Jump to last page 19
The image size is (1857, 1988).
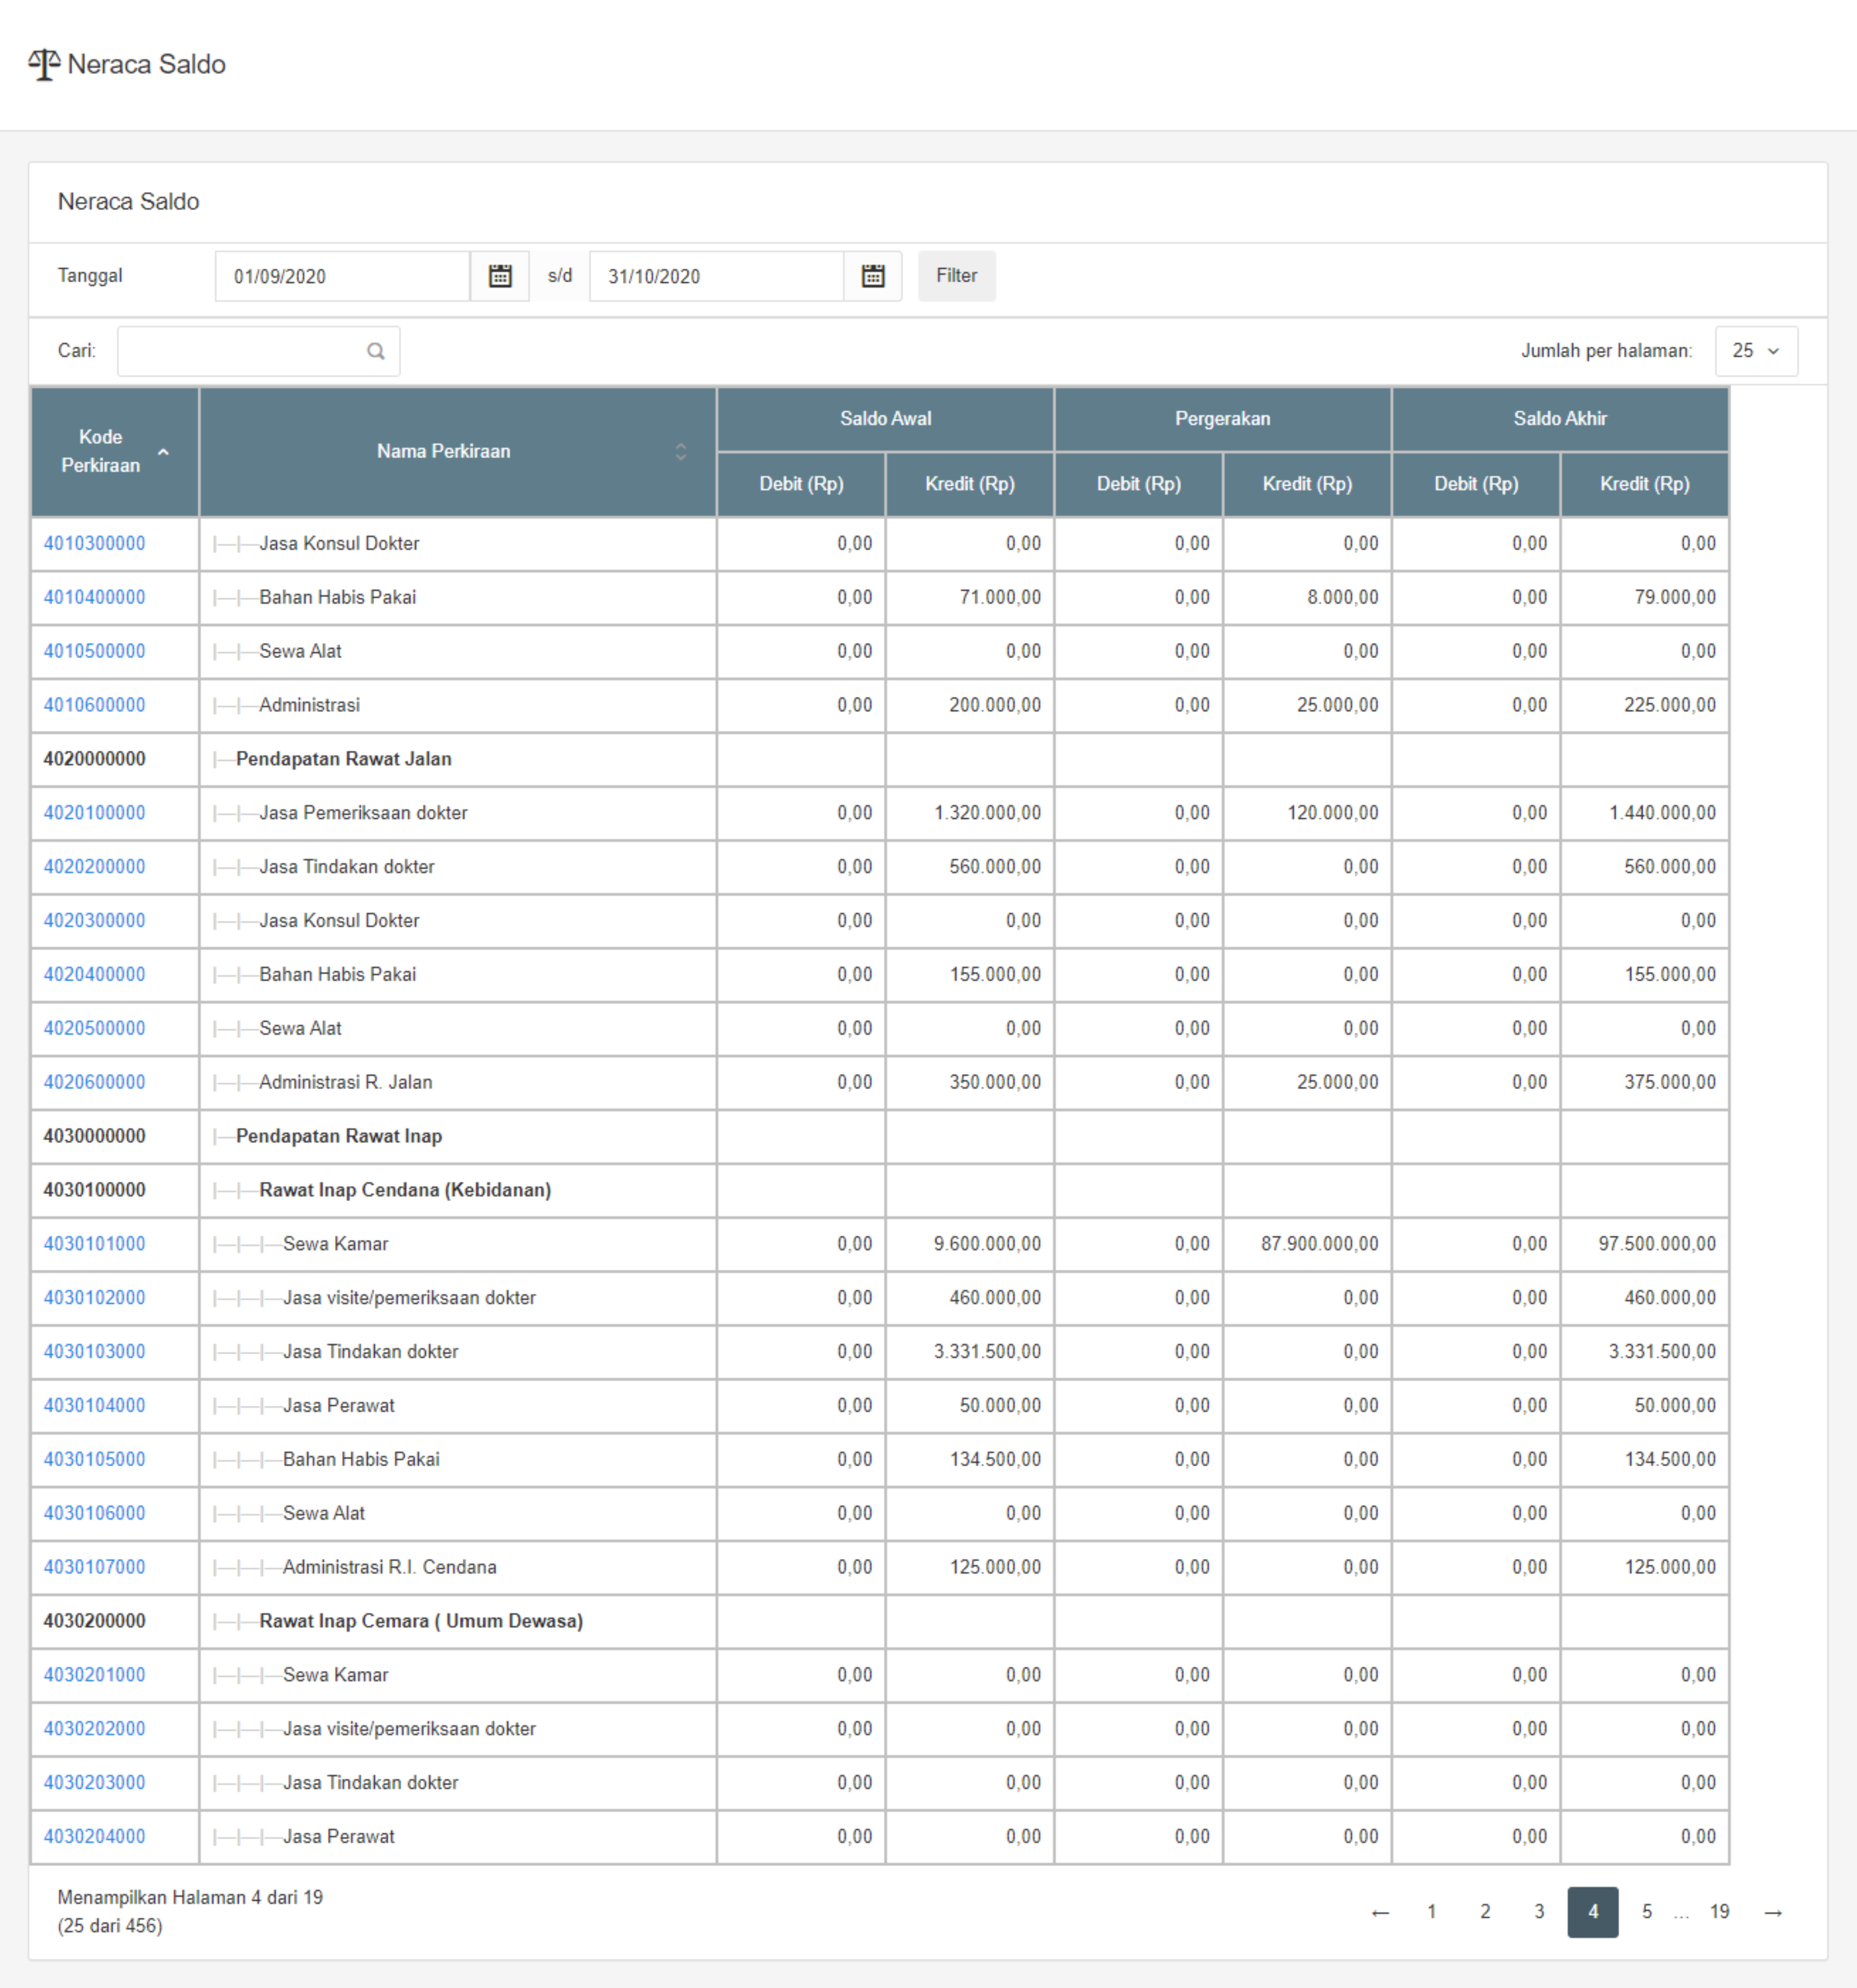click(1719, 1912)
